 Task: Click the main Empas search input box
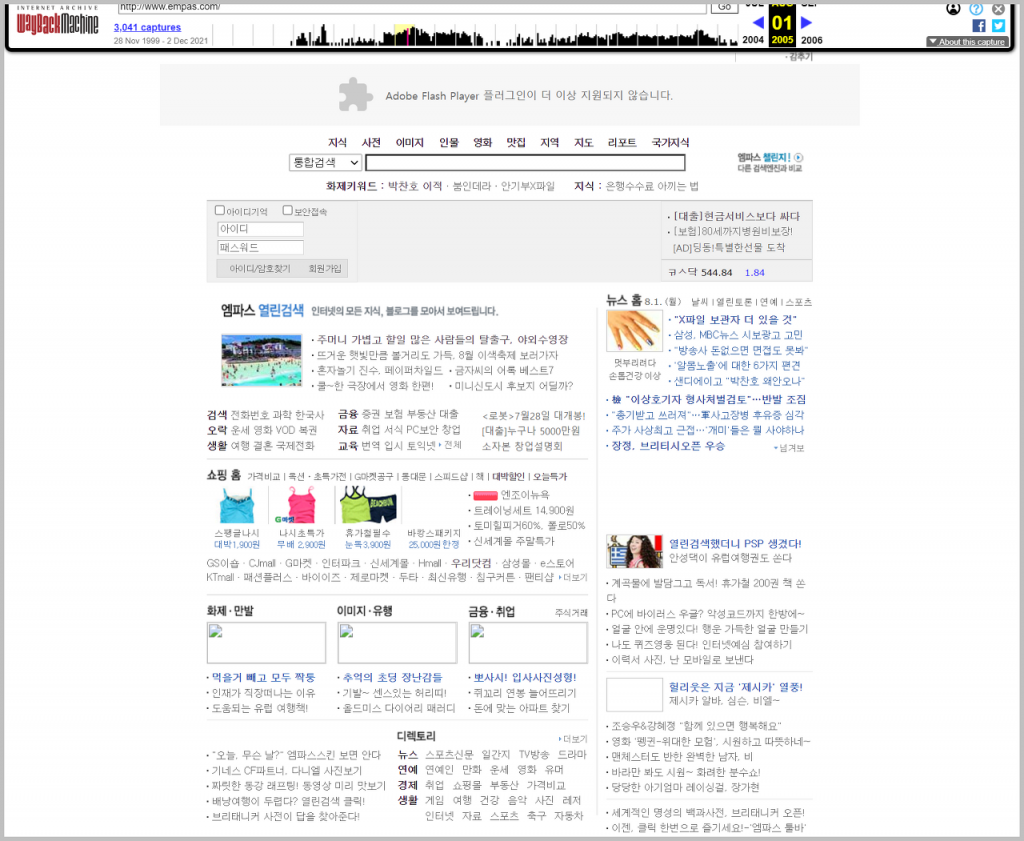point(525,162)
